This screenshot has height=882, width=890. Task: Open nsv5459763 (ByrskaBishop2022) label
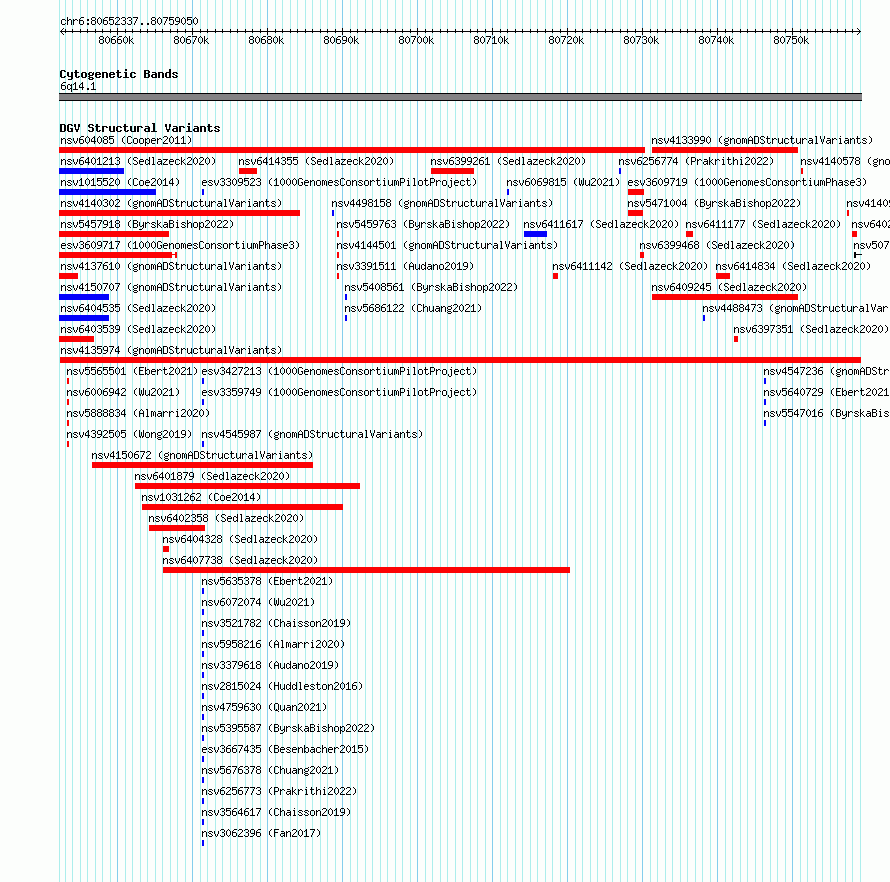tap(423, 224)
